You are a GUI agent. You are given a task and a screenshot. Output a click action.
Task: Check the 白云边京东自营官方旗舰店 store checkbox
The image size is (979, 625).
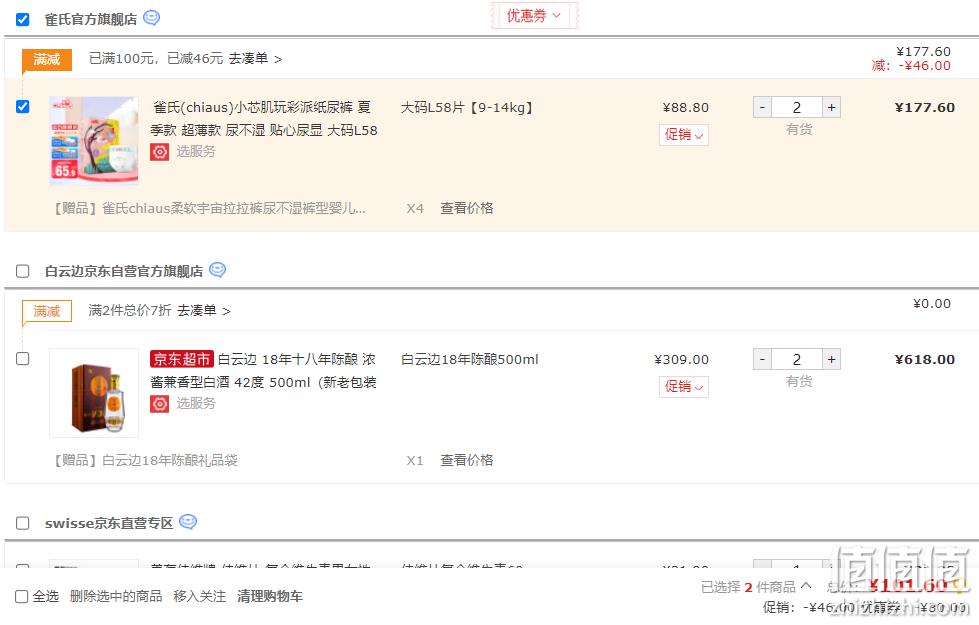click(22, 271)
